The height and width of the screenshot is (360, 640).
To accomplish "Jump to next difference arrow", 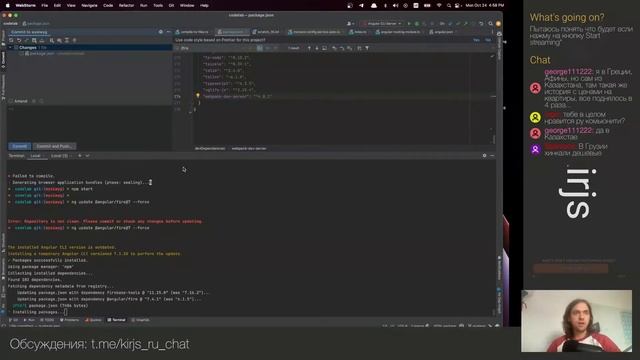I will (317, 48).
